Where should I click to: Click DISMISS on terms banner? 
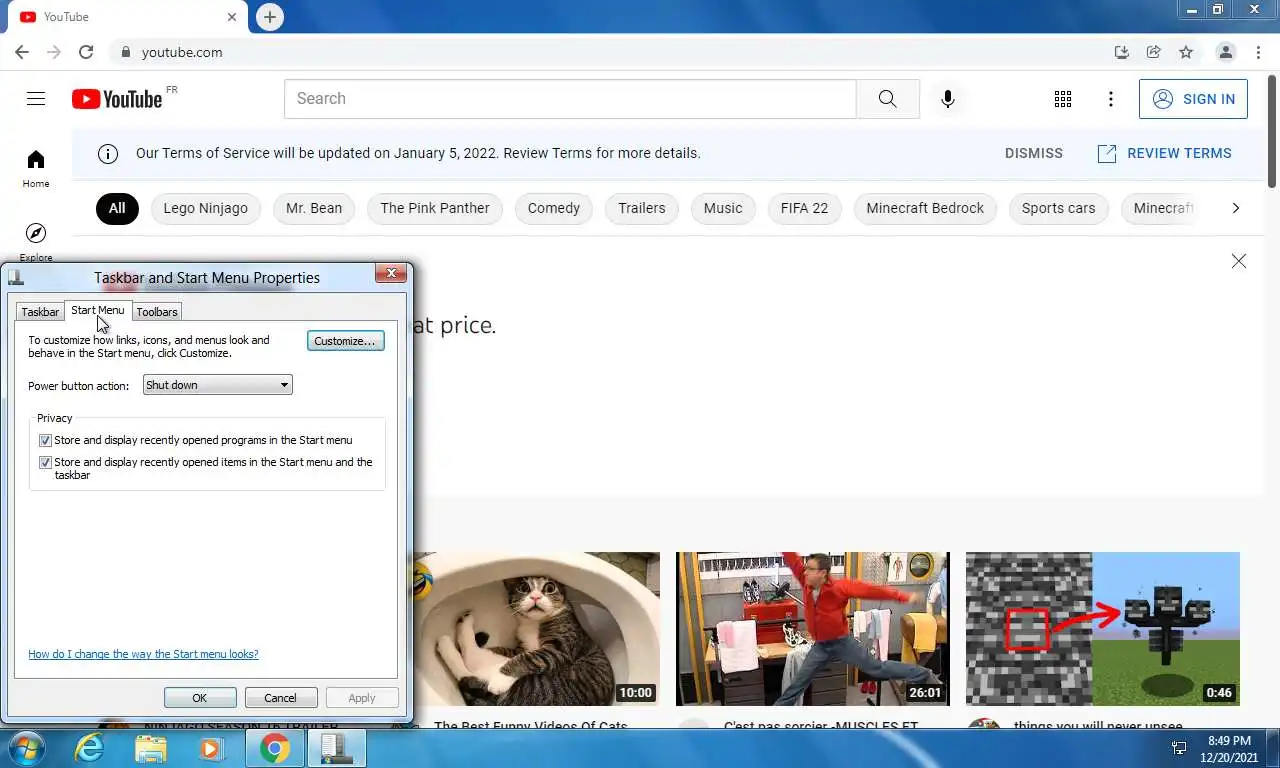pos(1034,154)
